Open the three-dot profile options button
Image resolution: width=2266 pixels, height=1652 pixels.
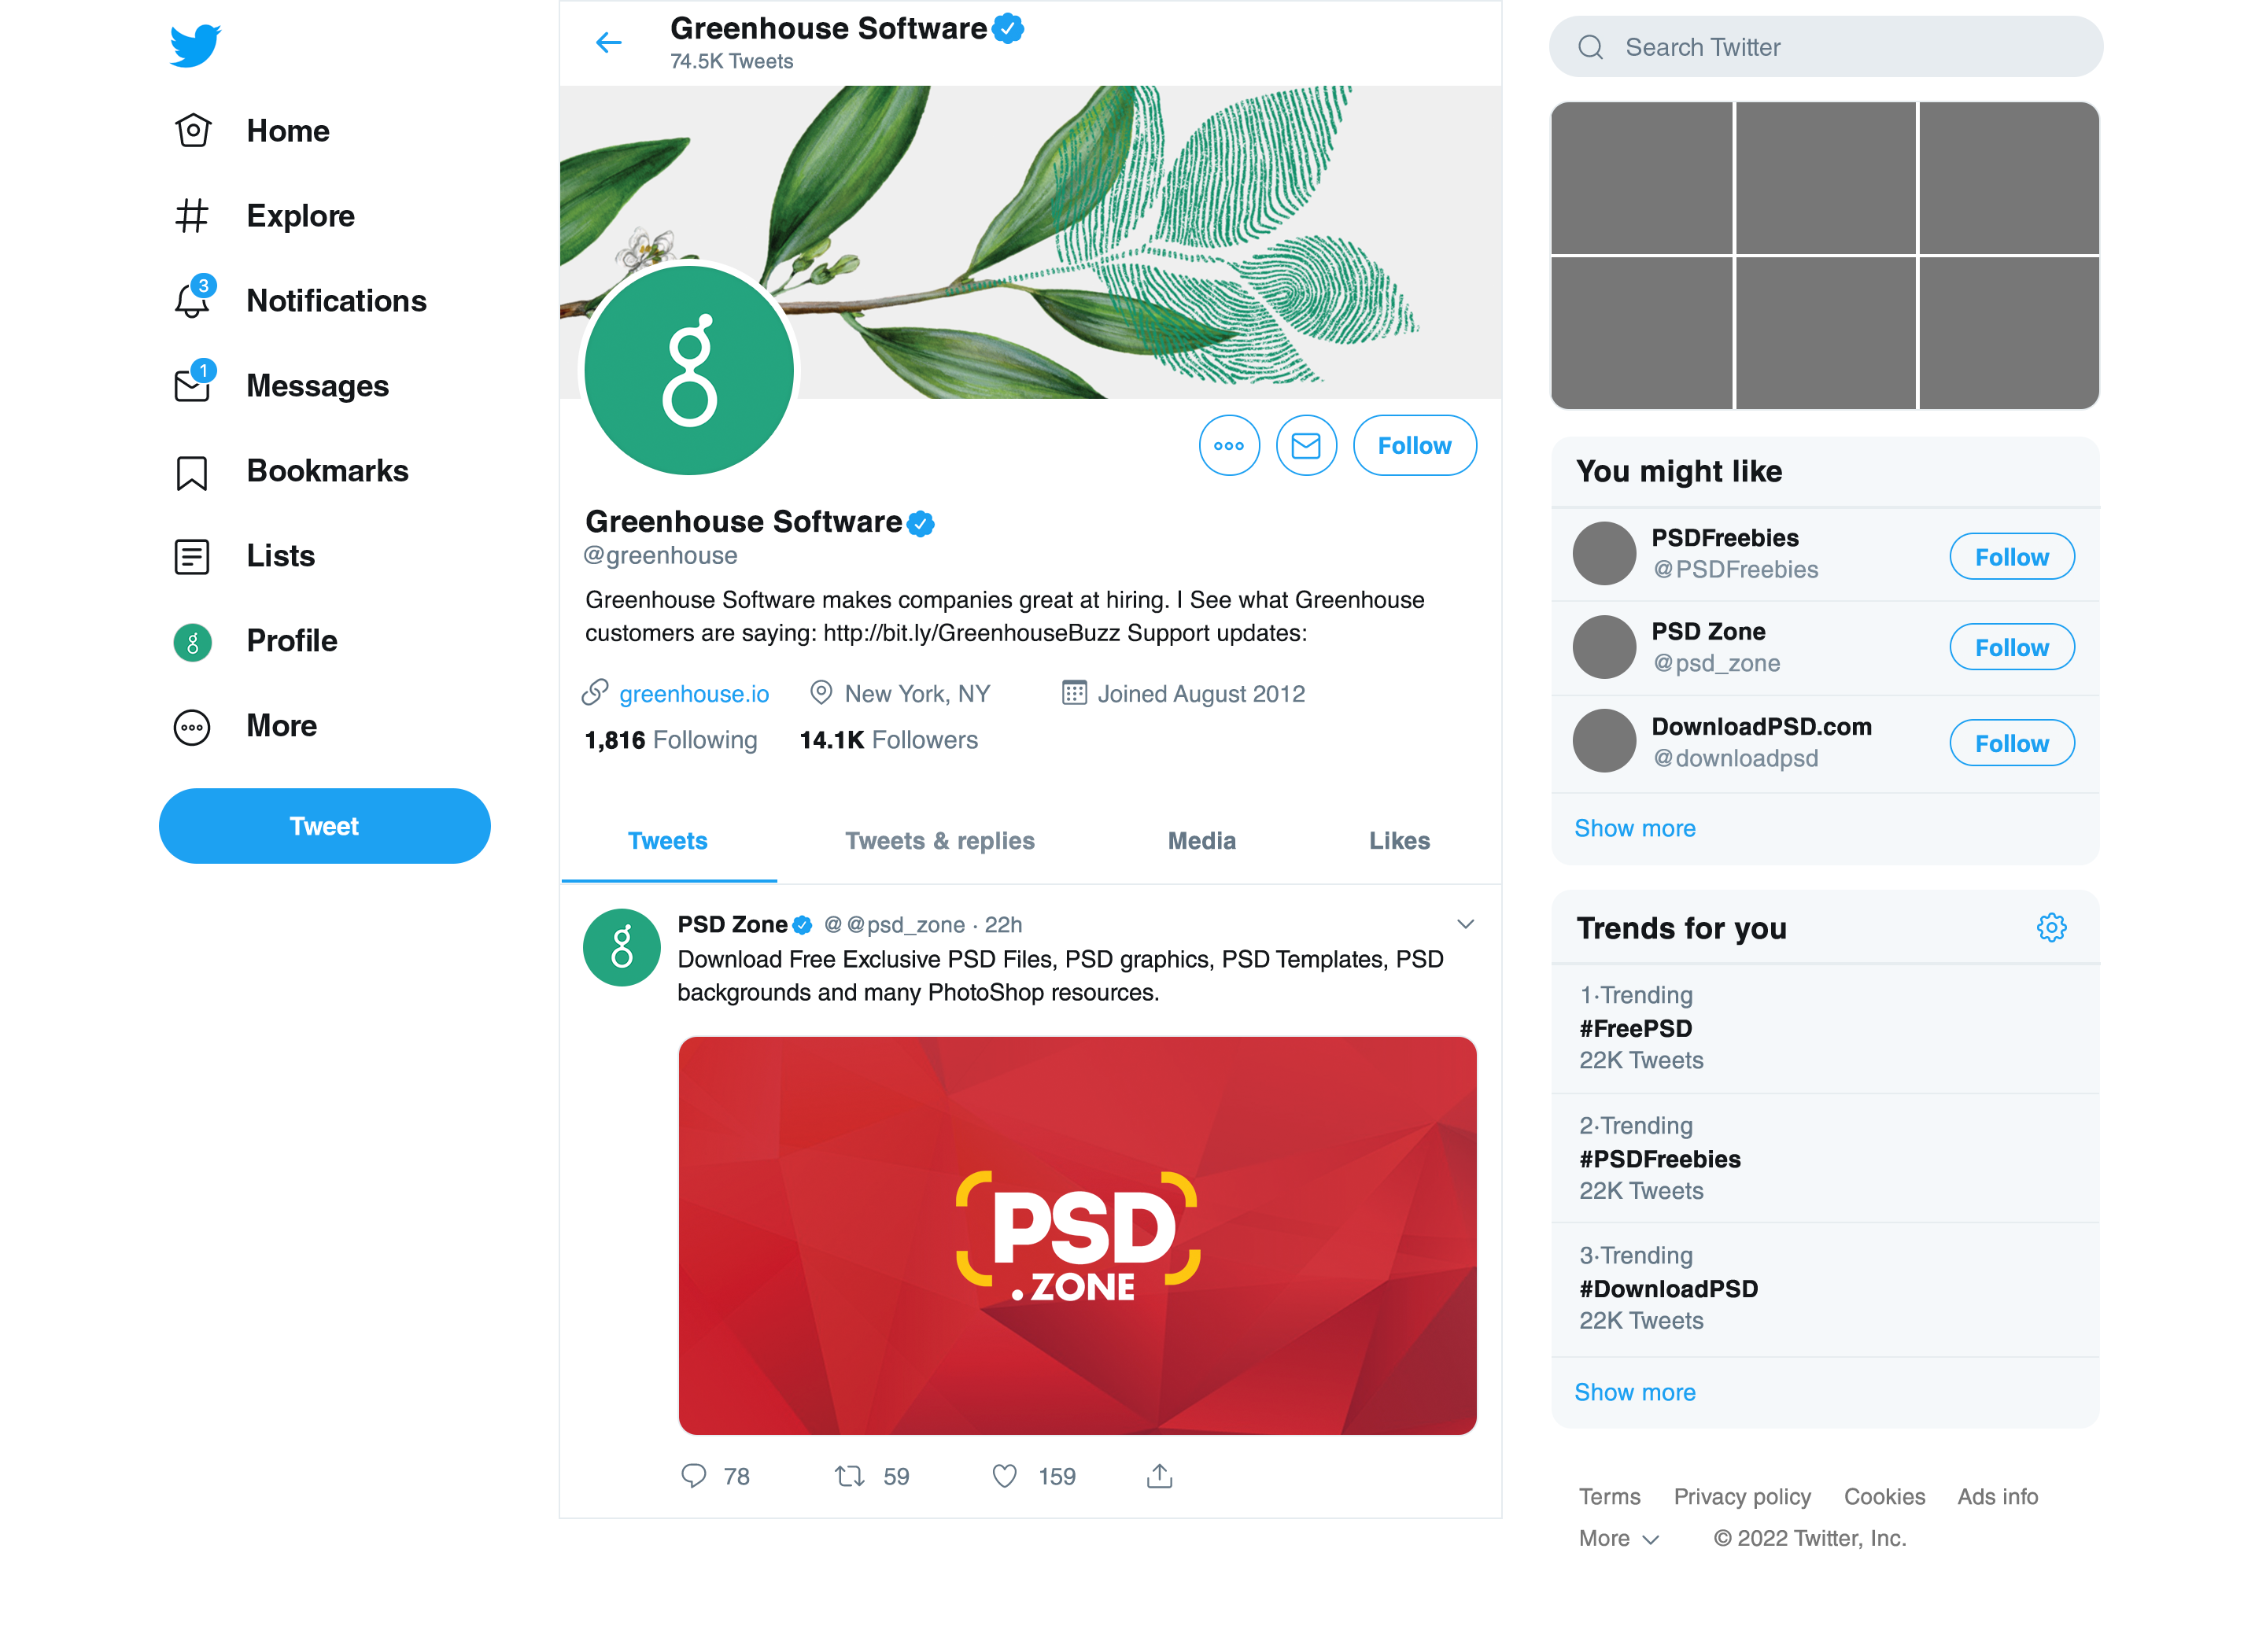point(1228,445)
